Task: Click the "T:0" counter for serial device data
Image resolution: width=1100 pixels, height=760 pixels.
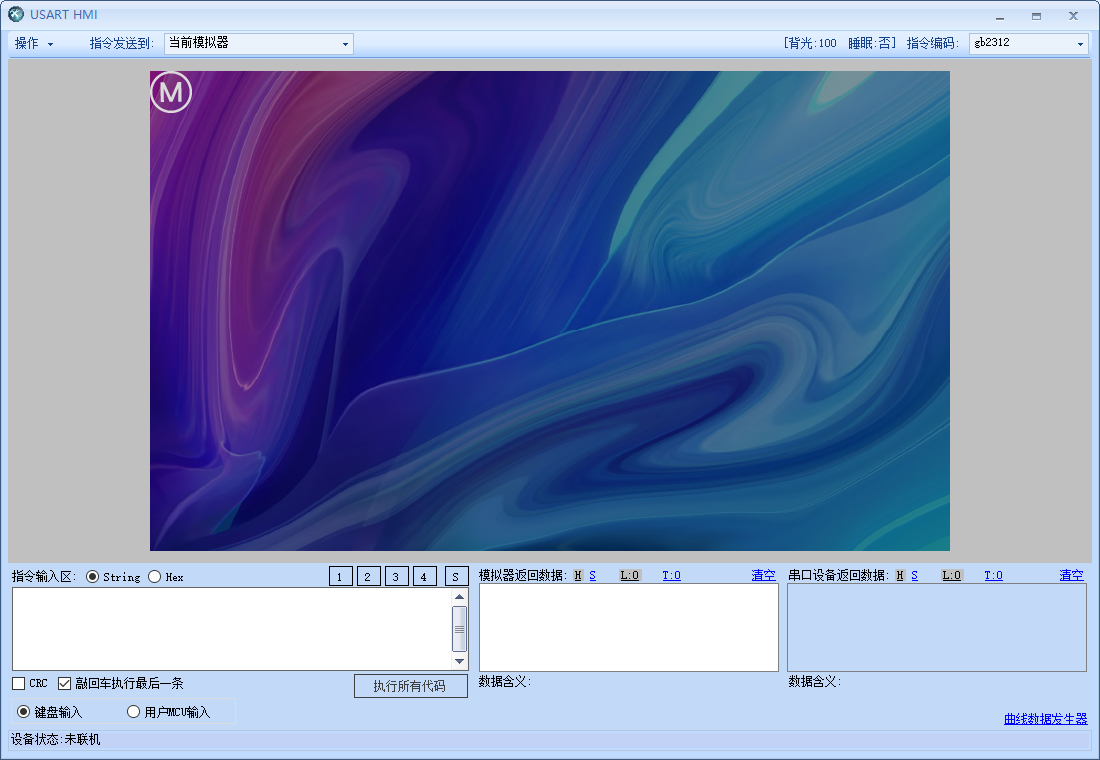Action: point(992,575)
